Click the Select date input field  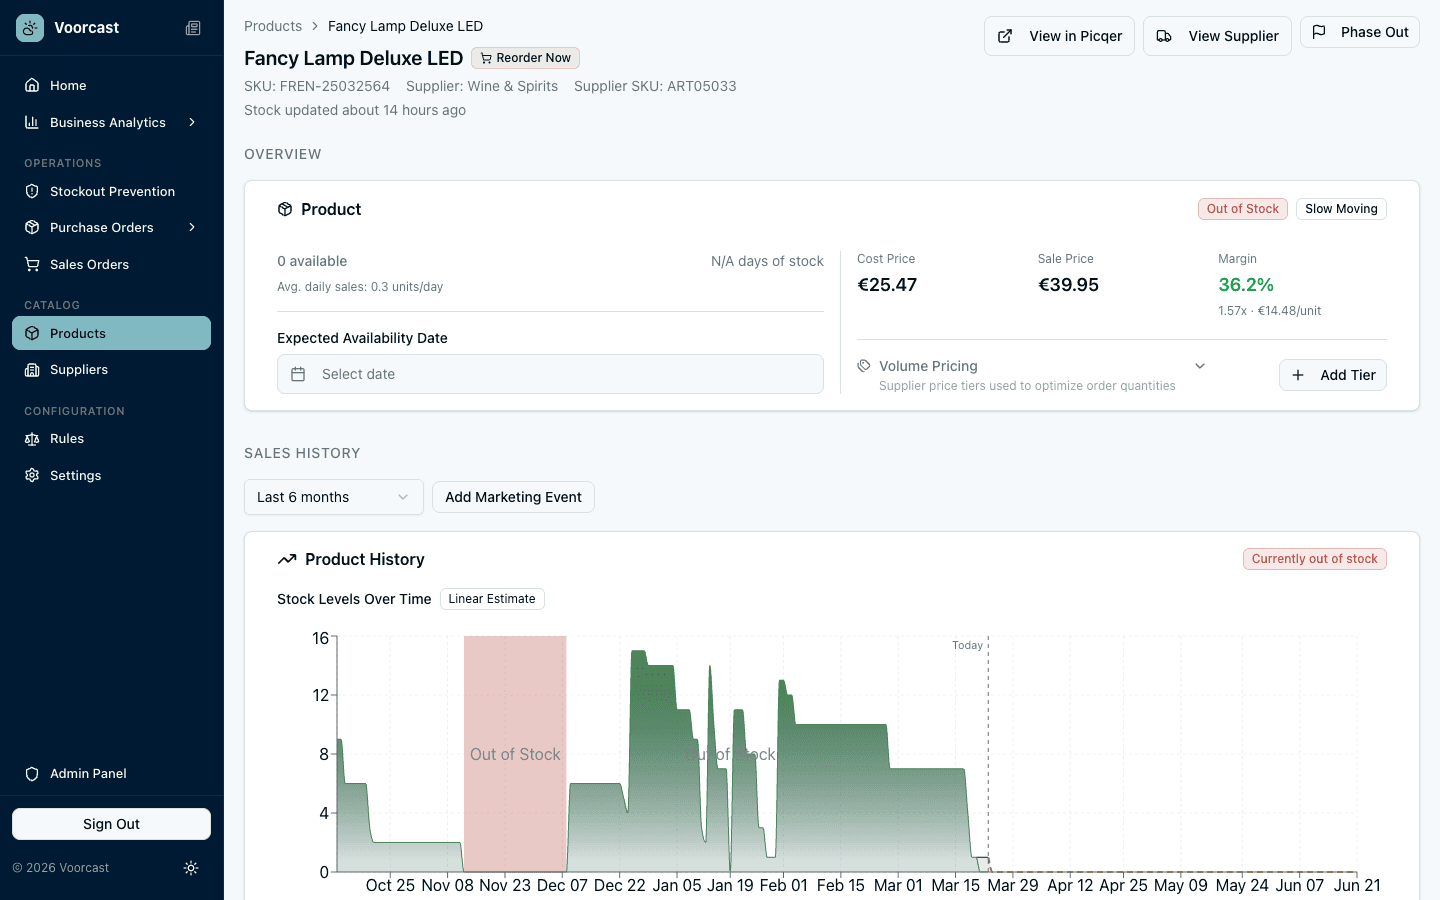tap(550, 373)
